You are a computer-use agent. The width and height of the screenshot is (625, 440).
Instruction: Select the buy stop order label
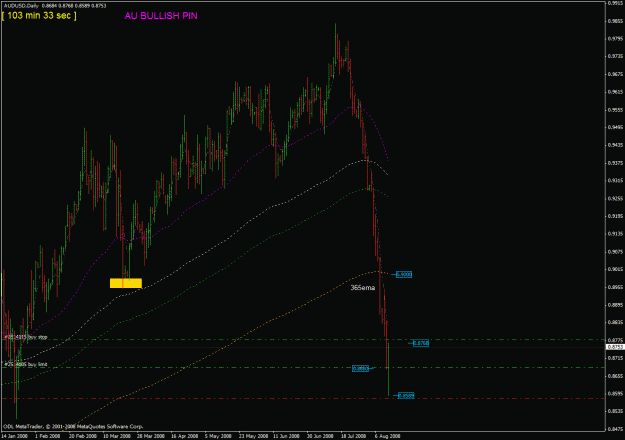click(x=26, y=337)
